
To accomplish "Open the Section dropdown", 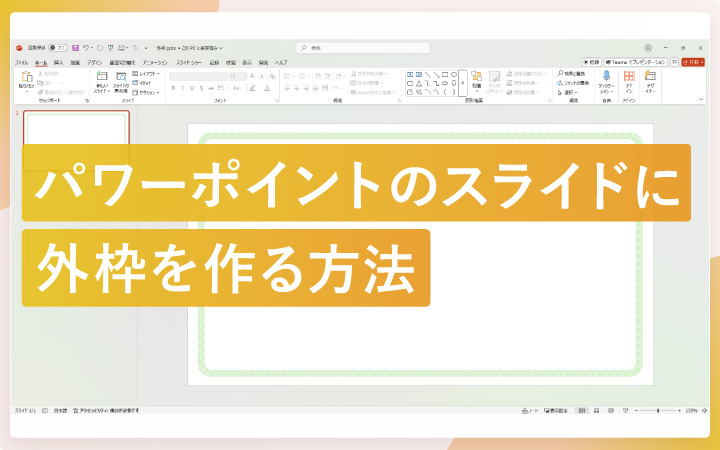I will pos(145,92).
